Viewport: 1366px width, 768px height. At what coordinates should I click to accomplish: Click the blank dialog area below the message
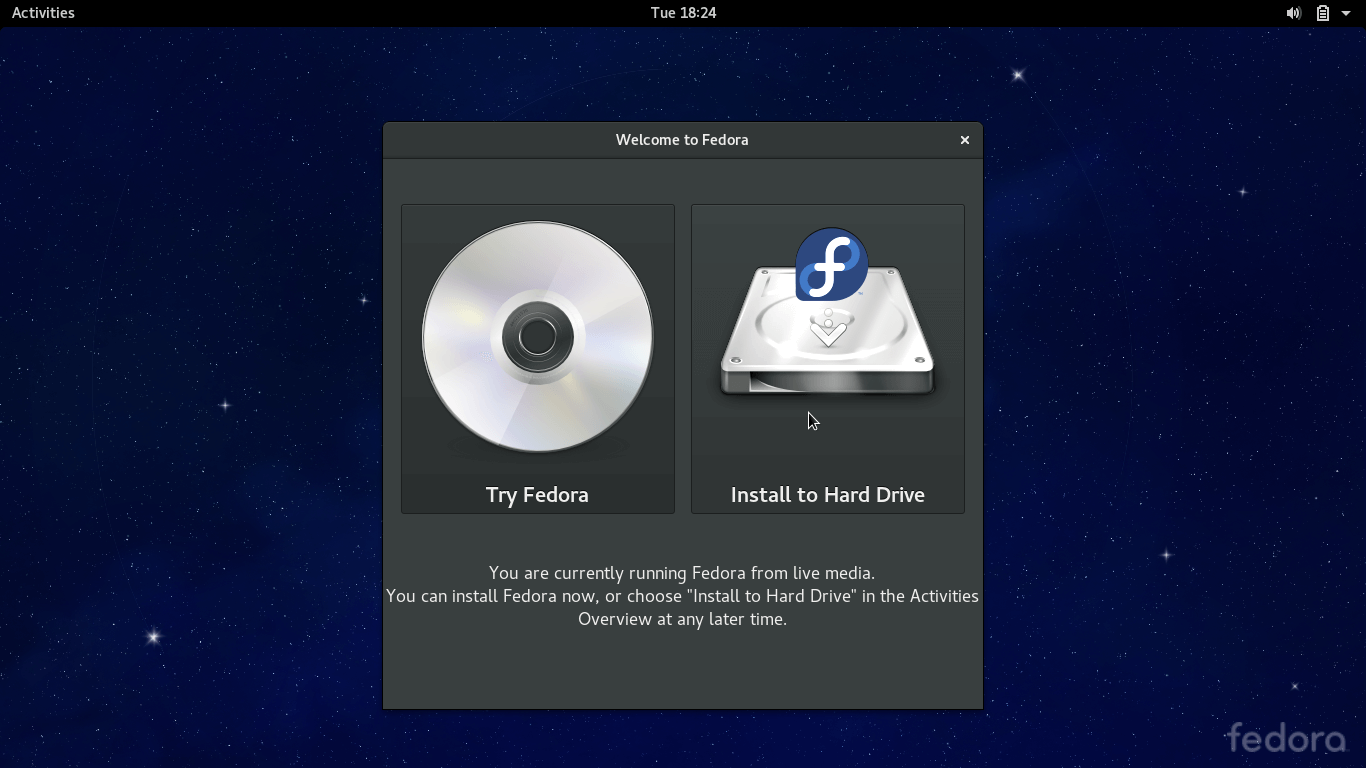(x=682, y=670)
